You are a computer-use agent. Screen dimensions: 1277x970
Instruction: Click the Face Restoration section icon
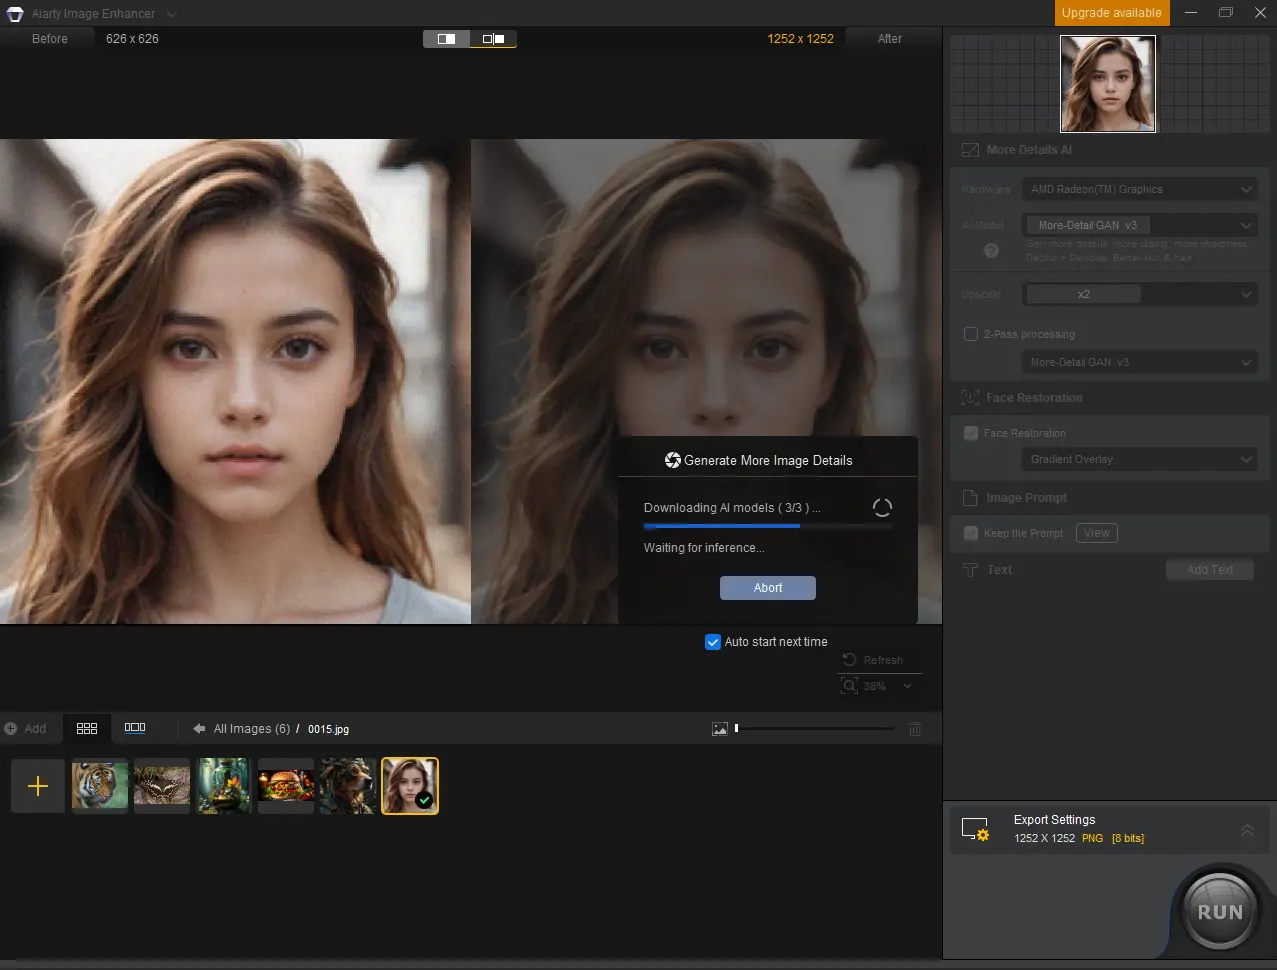(970, 398)
